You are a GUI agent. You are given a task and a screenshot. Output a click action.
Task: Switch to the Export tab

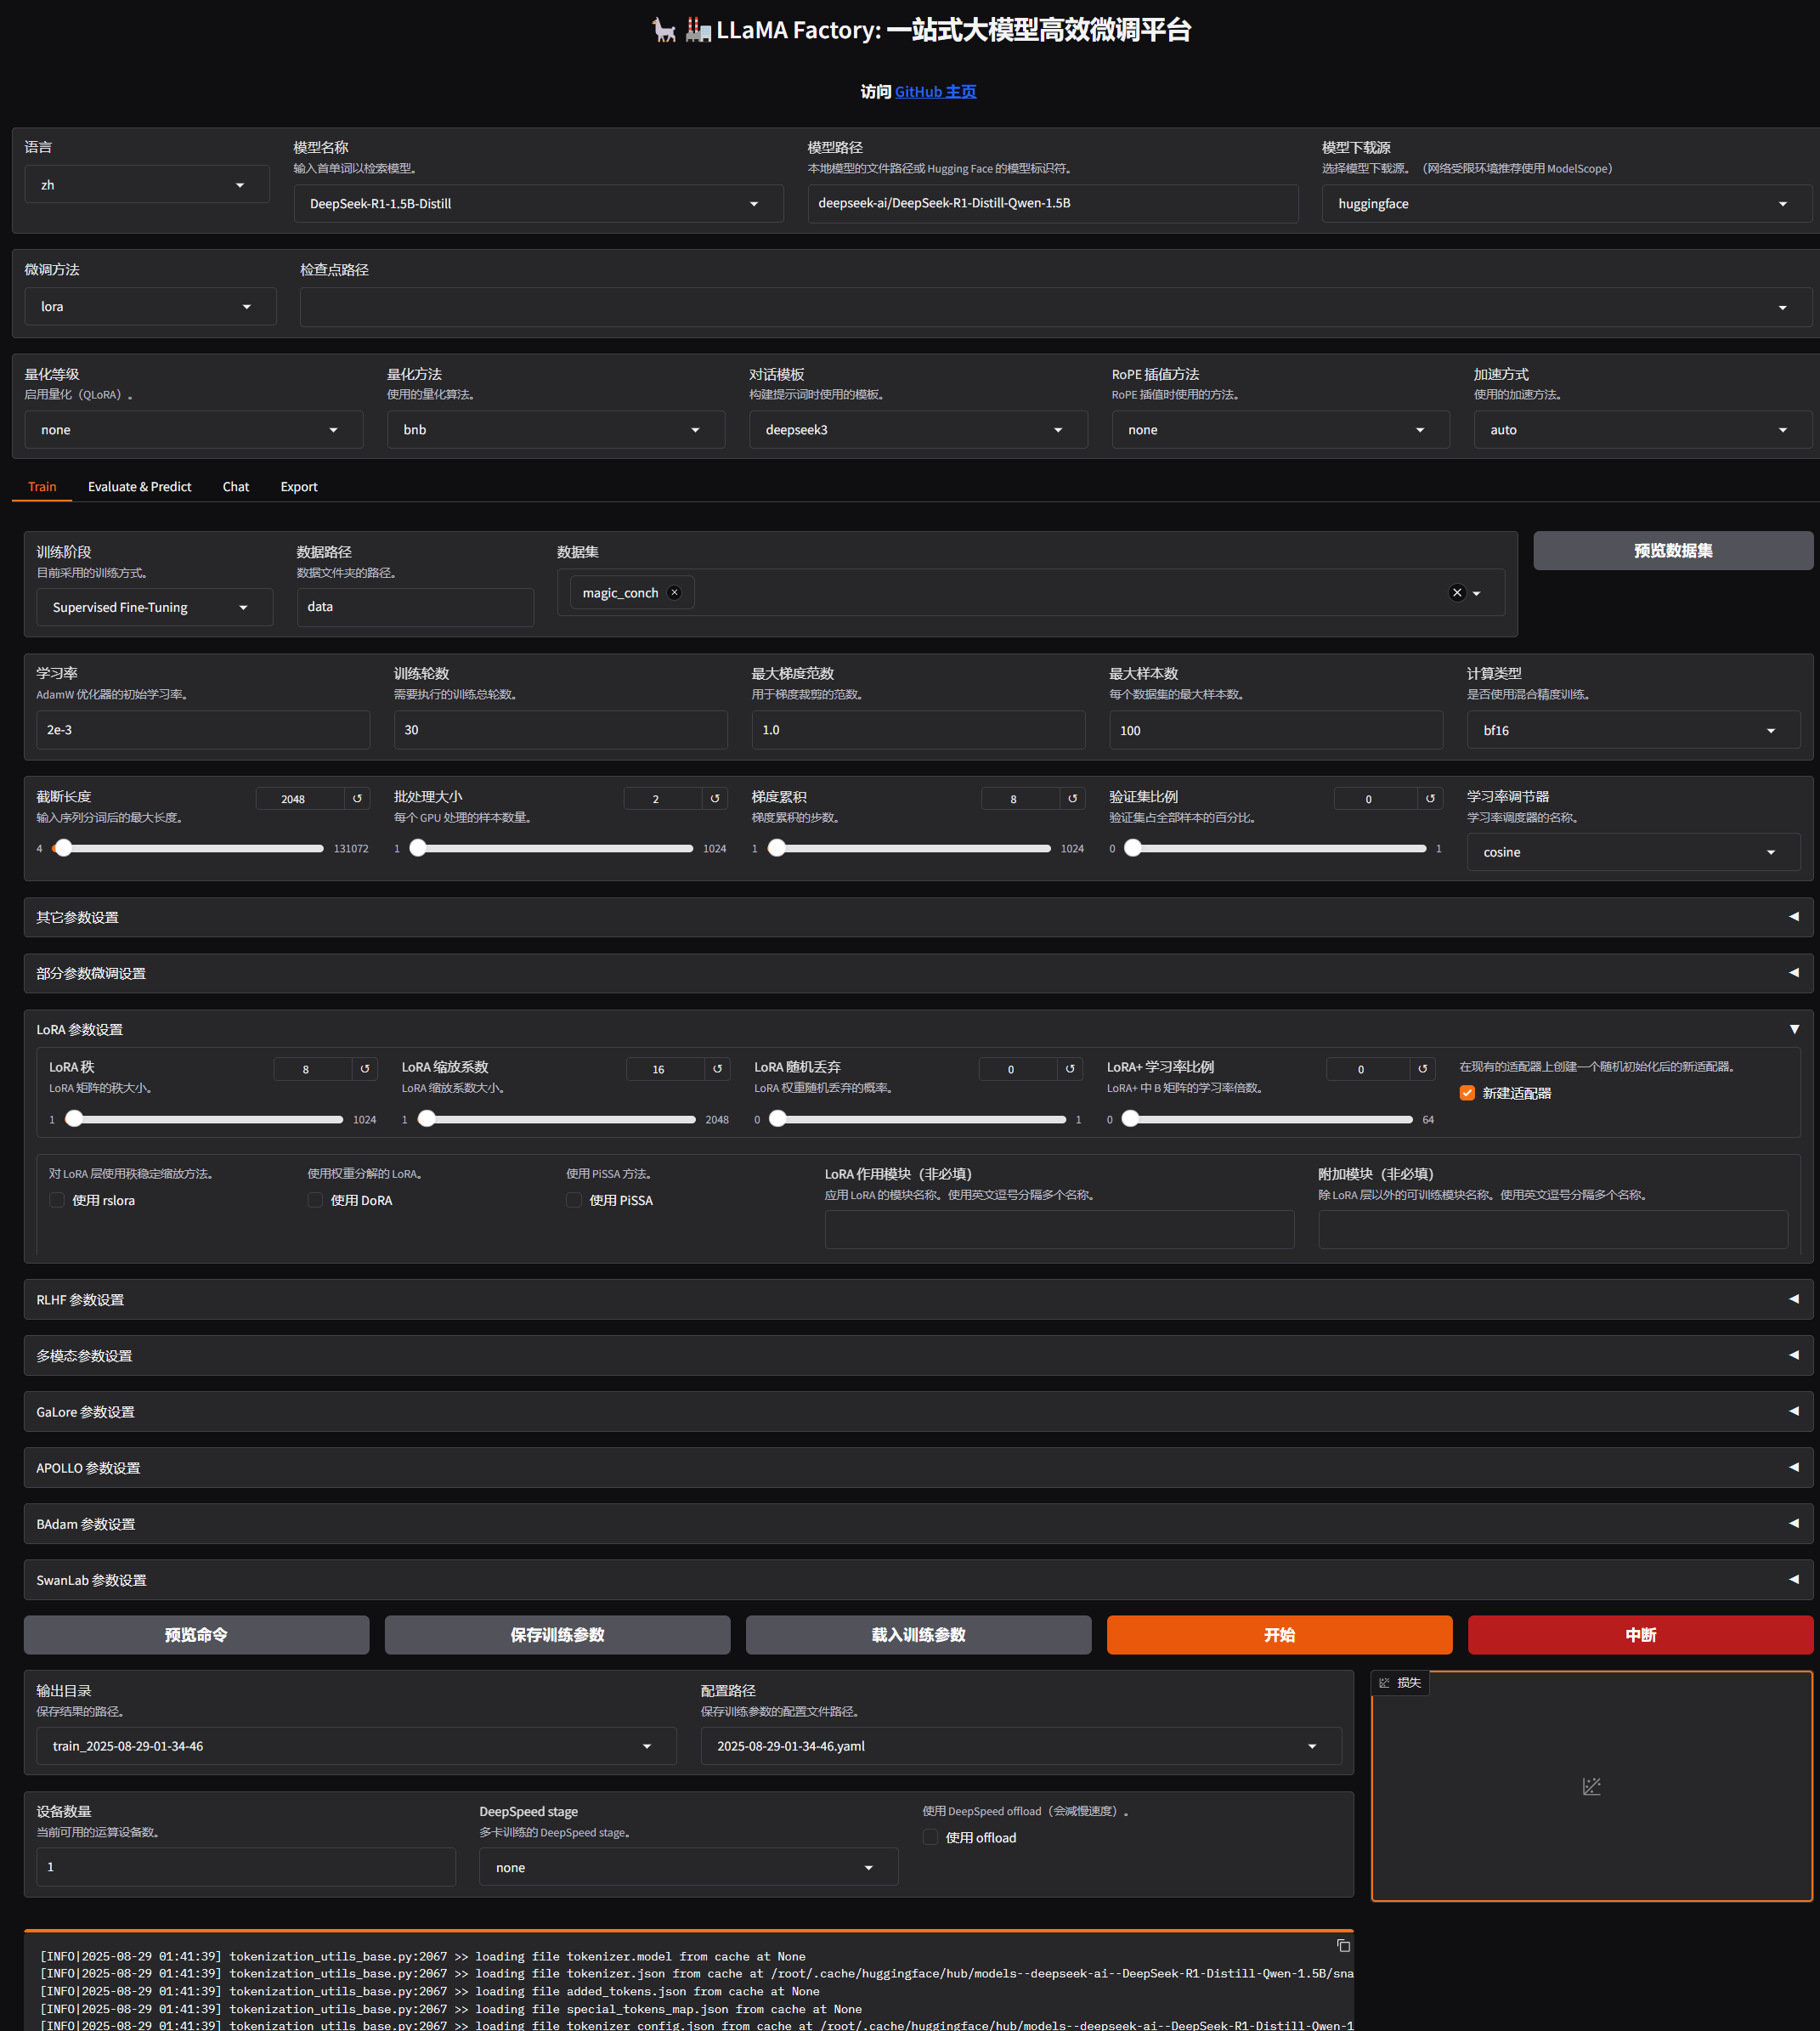click(299, 486)
